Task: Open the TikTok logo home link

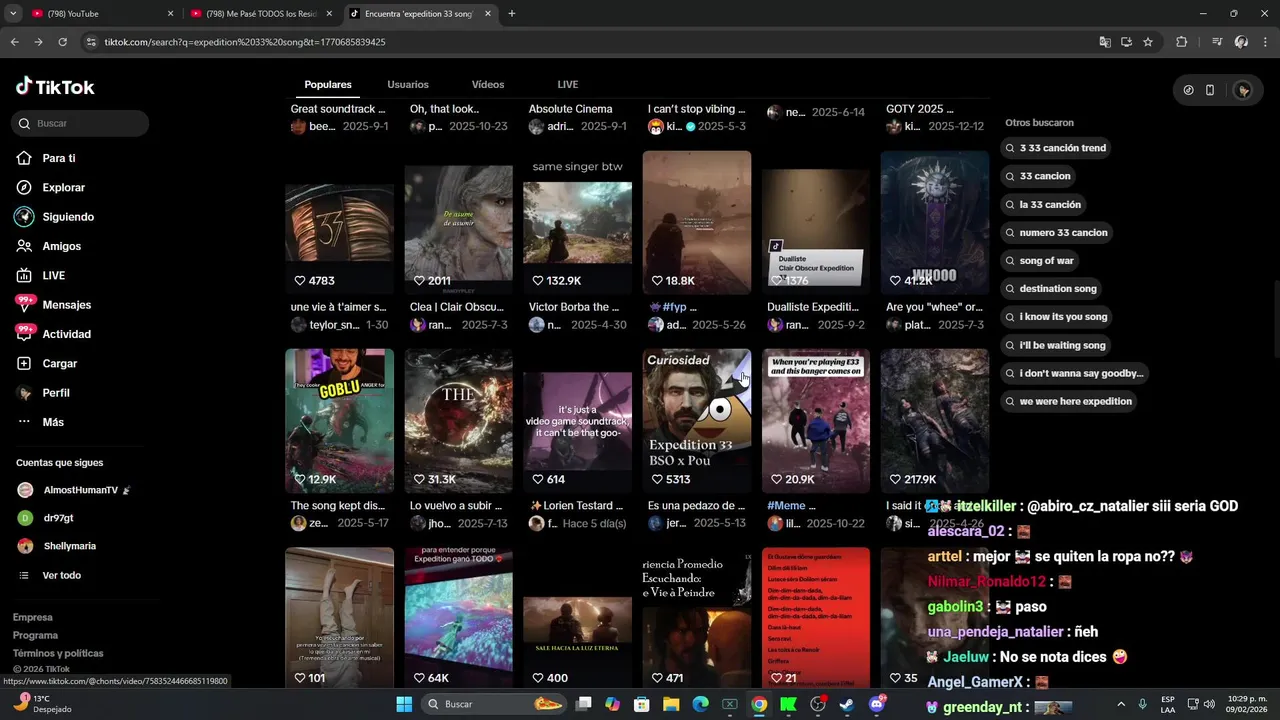Action: 55,87
